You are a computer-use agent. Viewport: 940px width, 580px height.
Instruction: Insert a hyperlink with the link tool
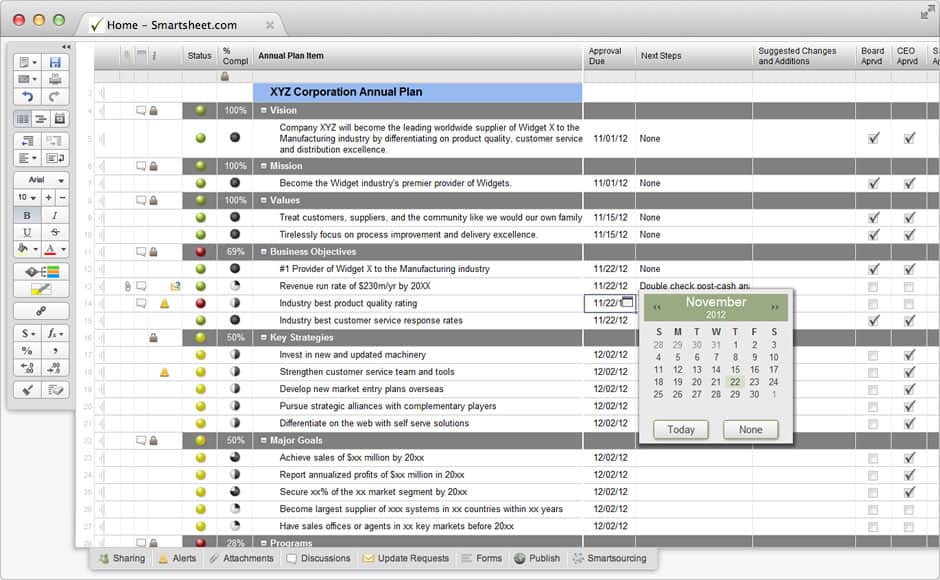point(41,311)
